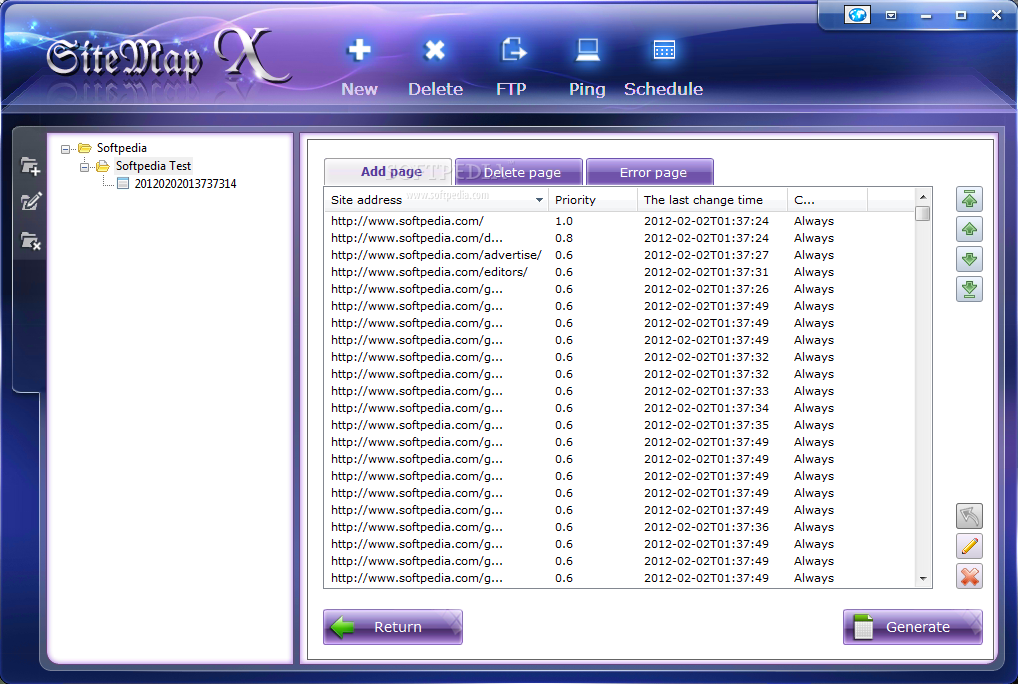Switch to the Add page tab
Screen dimensions: 1018x684
coord(388,172)
